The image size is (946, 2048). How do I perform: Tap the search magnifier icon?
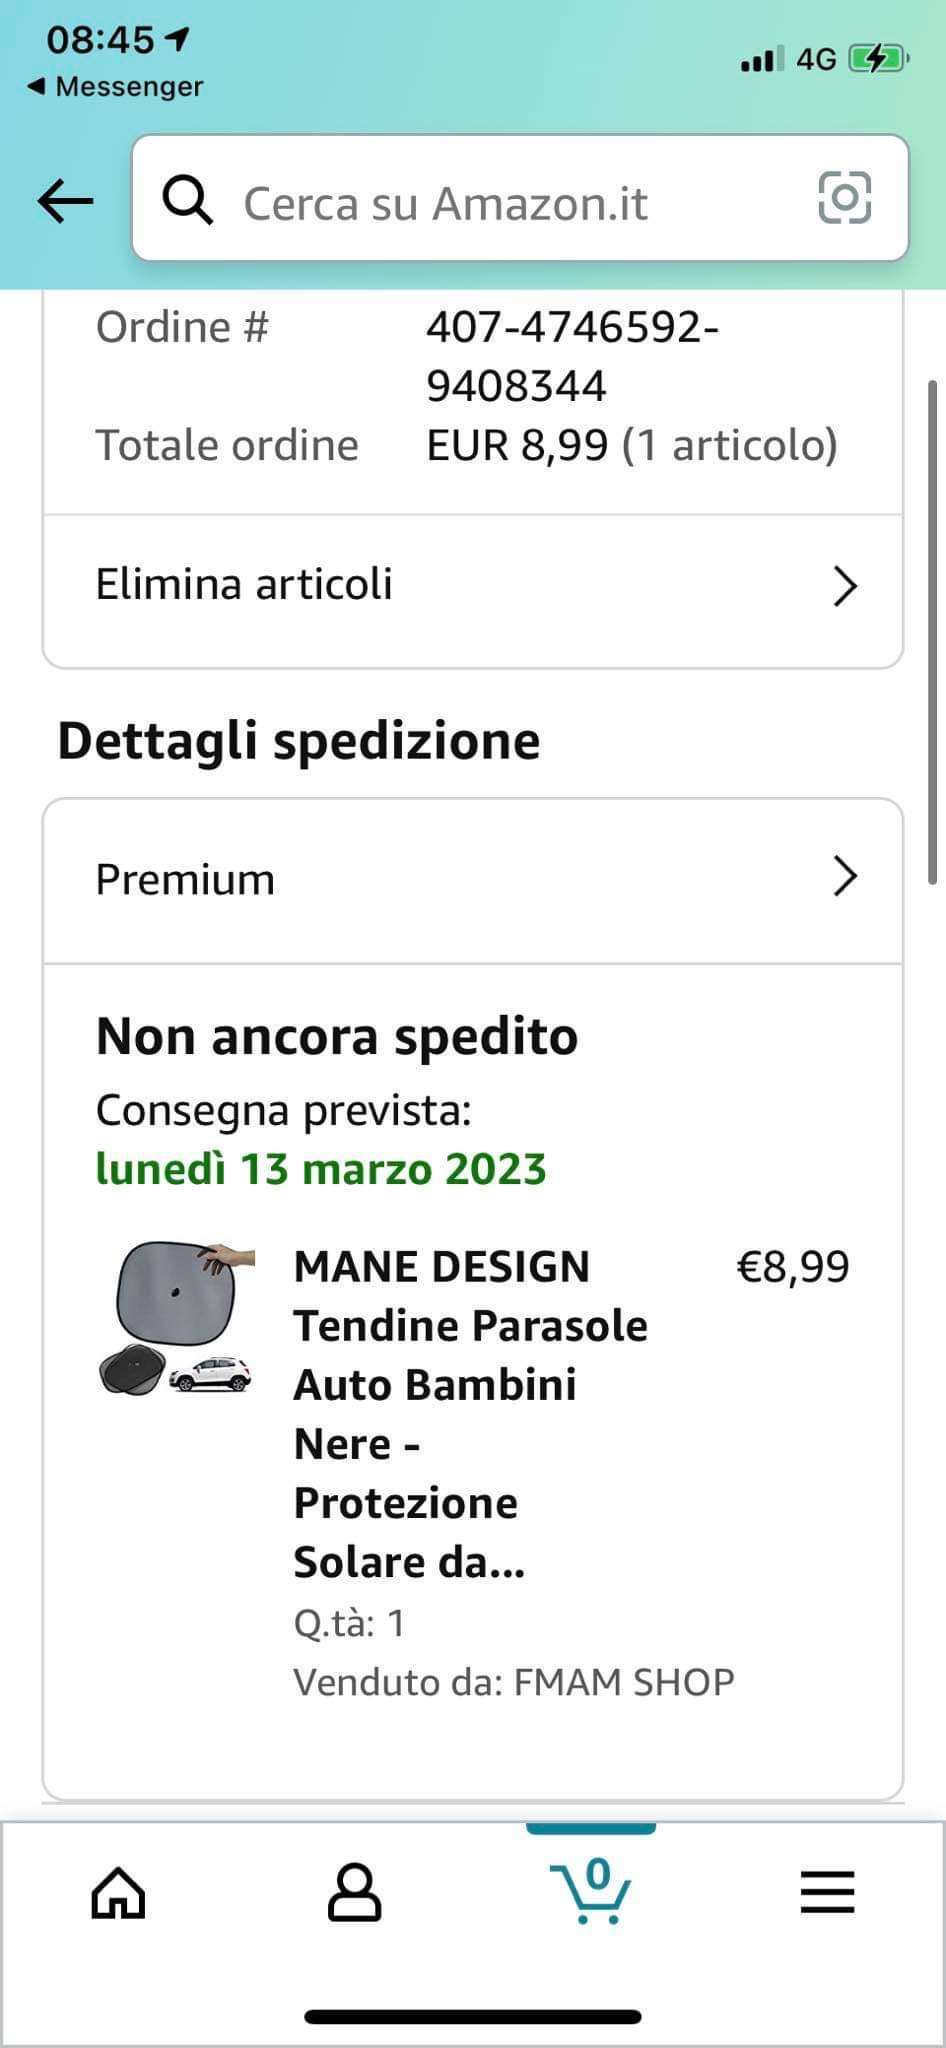pos(188,201)
